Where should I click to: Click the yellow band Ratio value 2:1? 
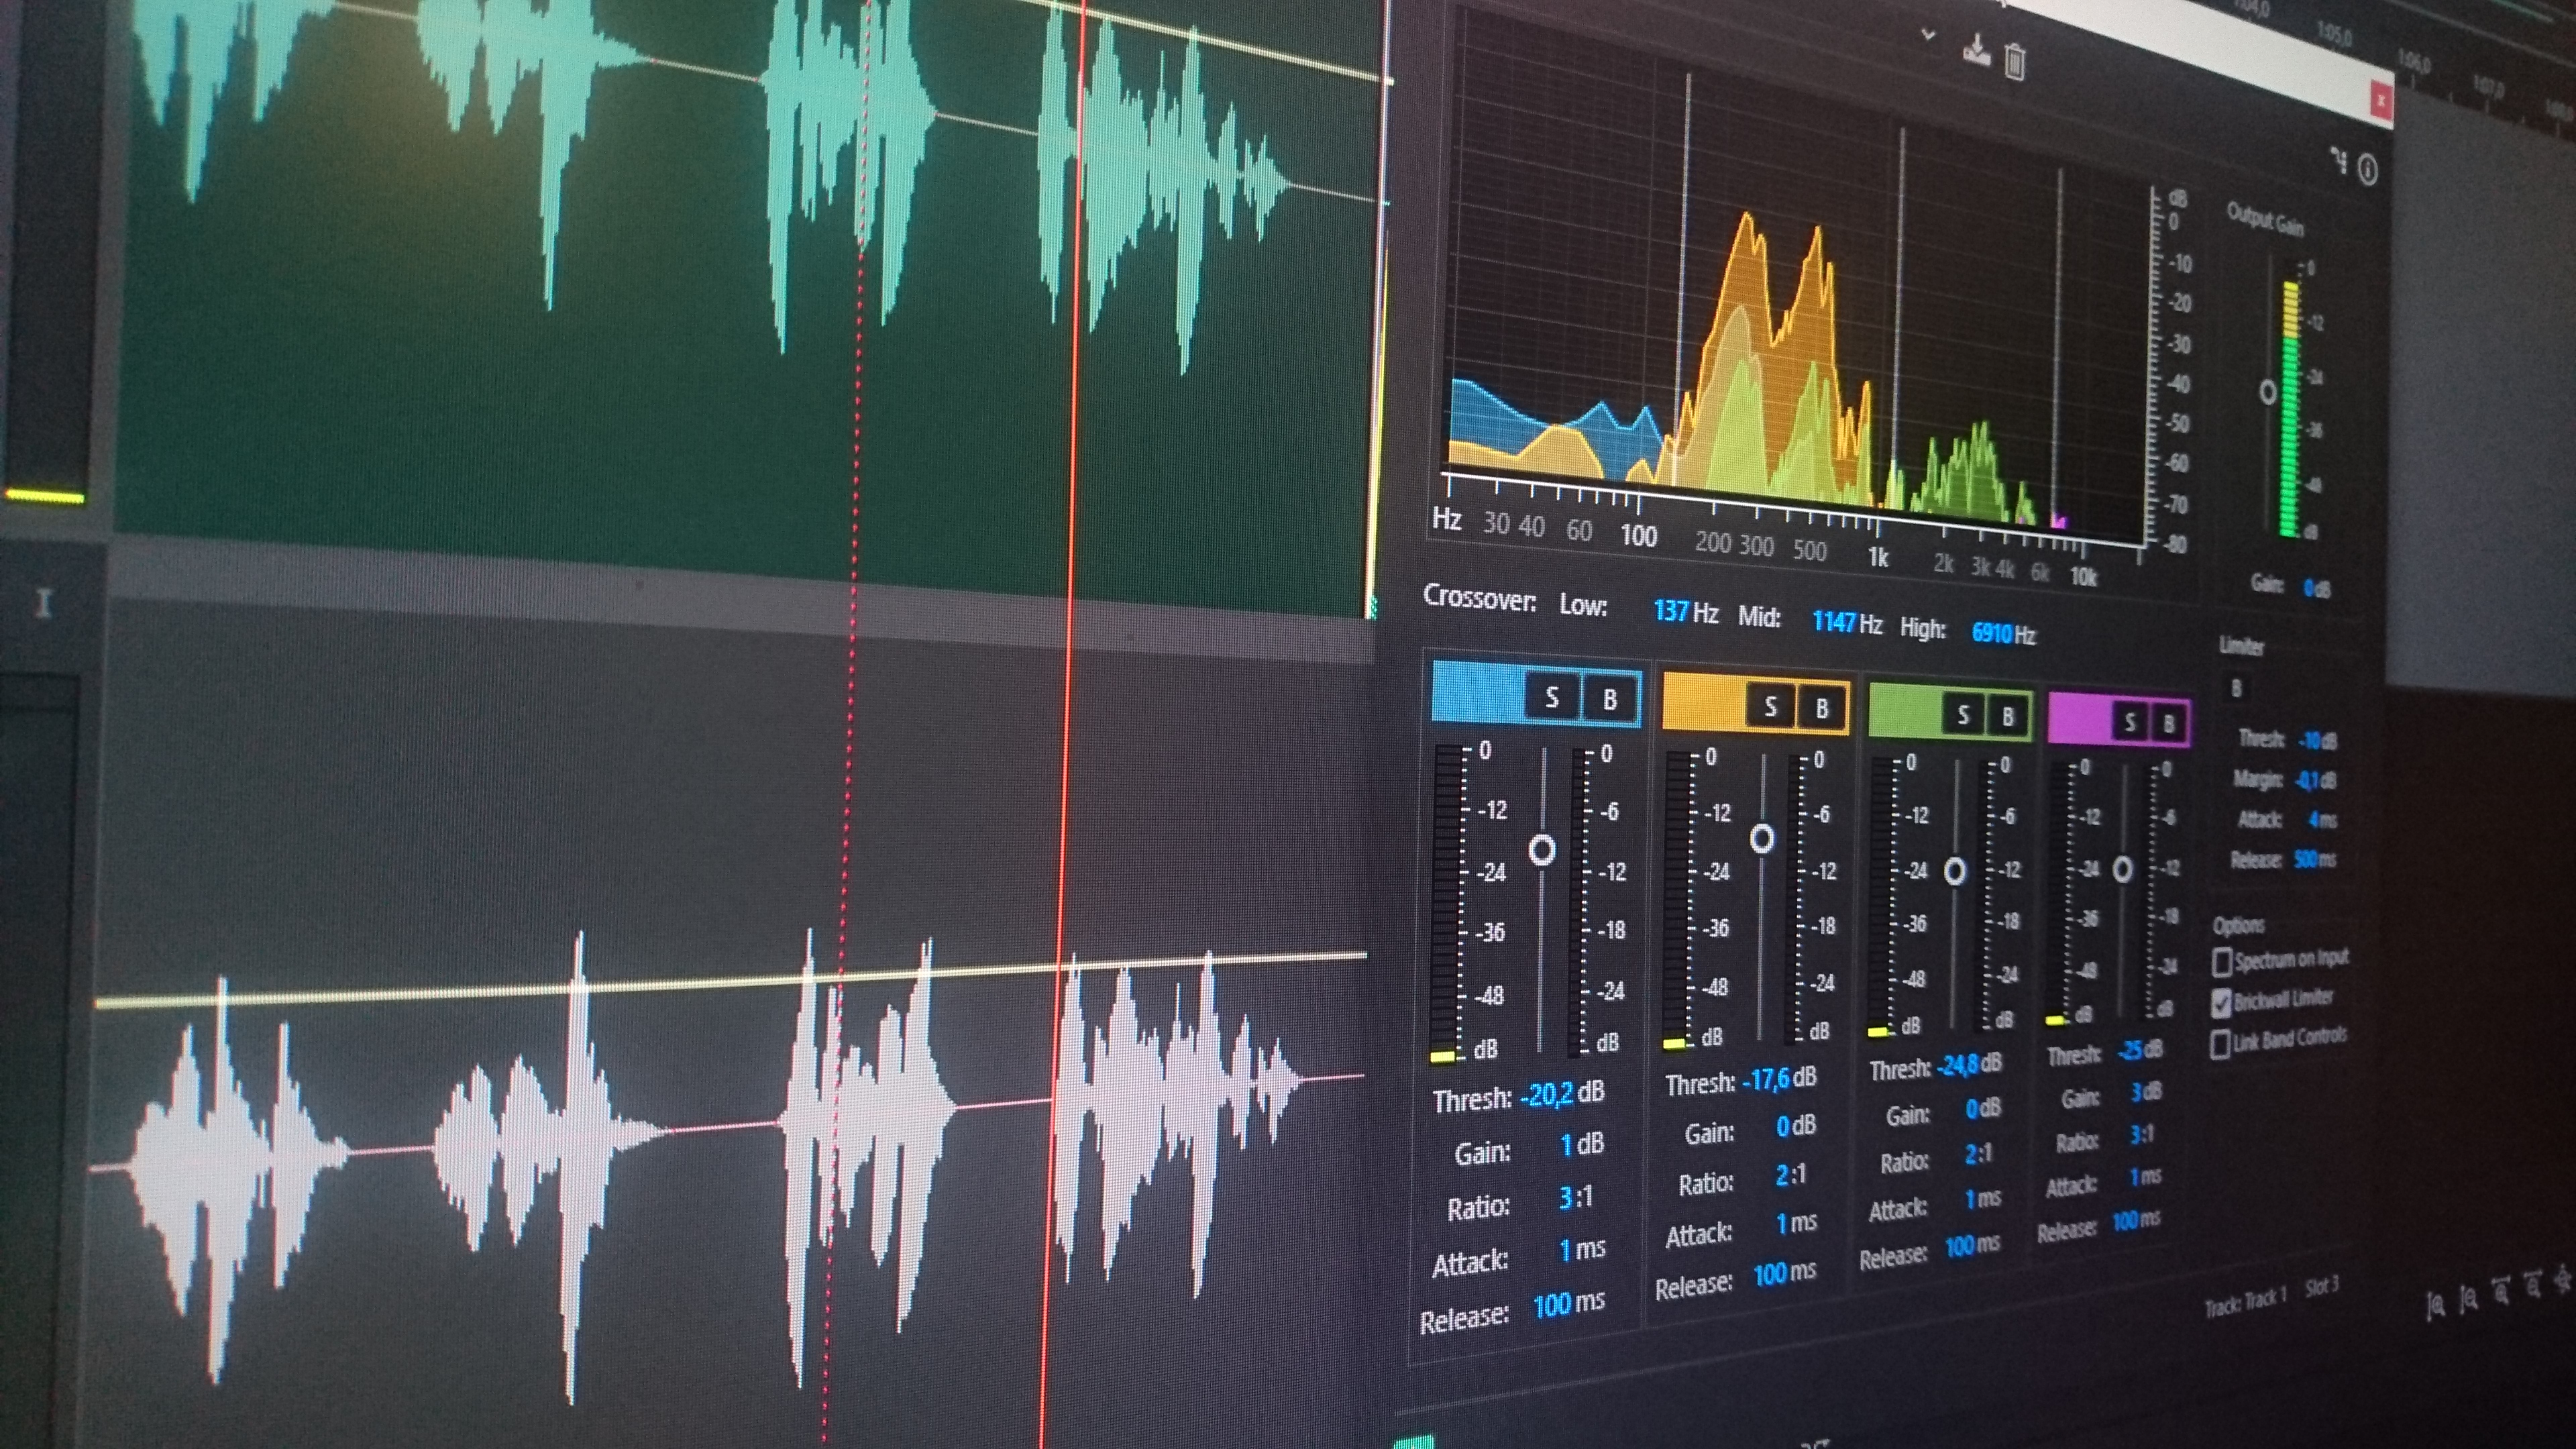tap(1790, 1174)
